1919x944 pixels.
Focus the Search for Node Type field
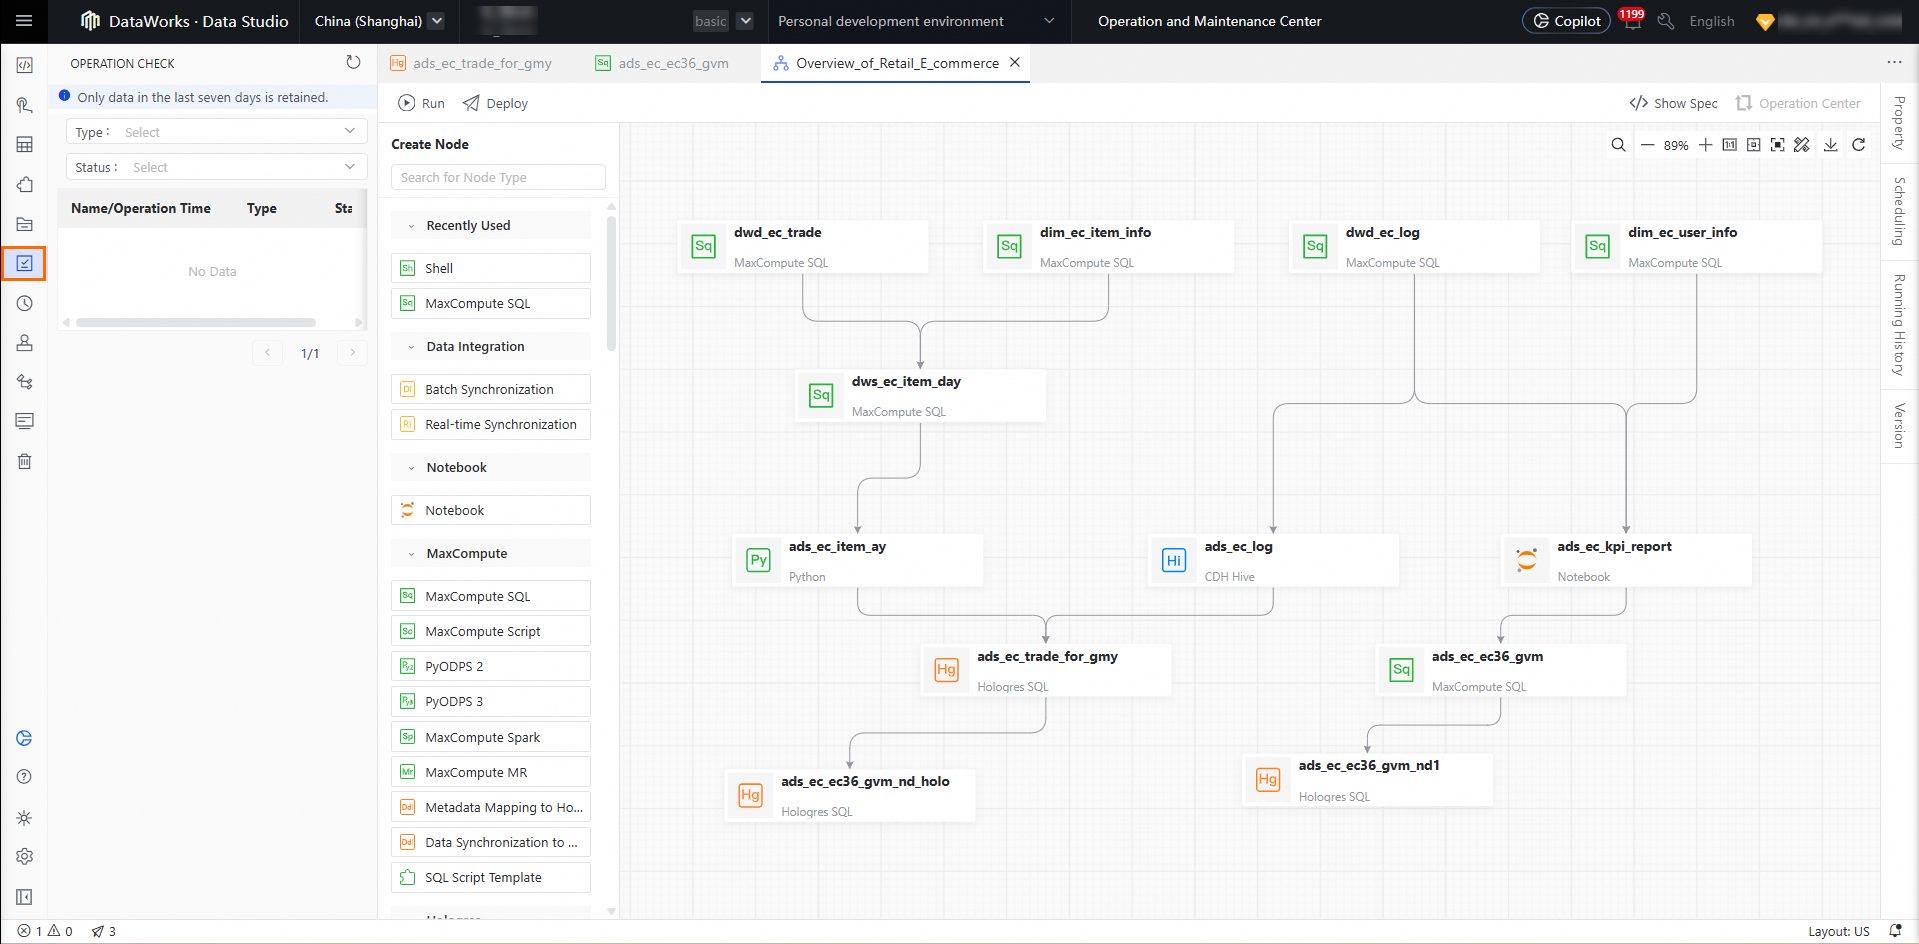click(498, 177)
